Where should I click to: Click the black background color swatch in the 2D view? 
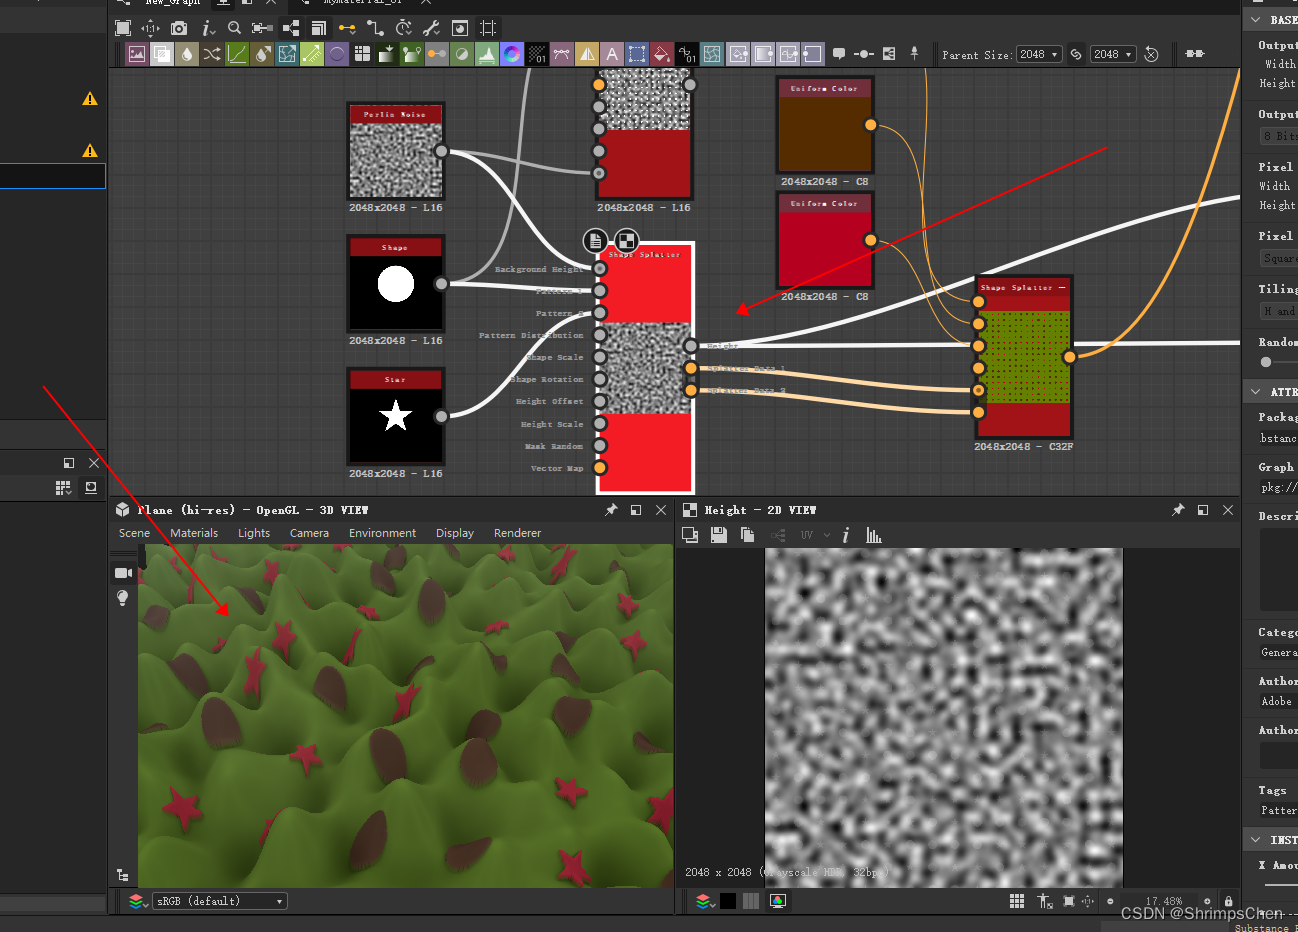[727, 901]
